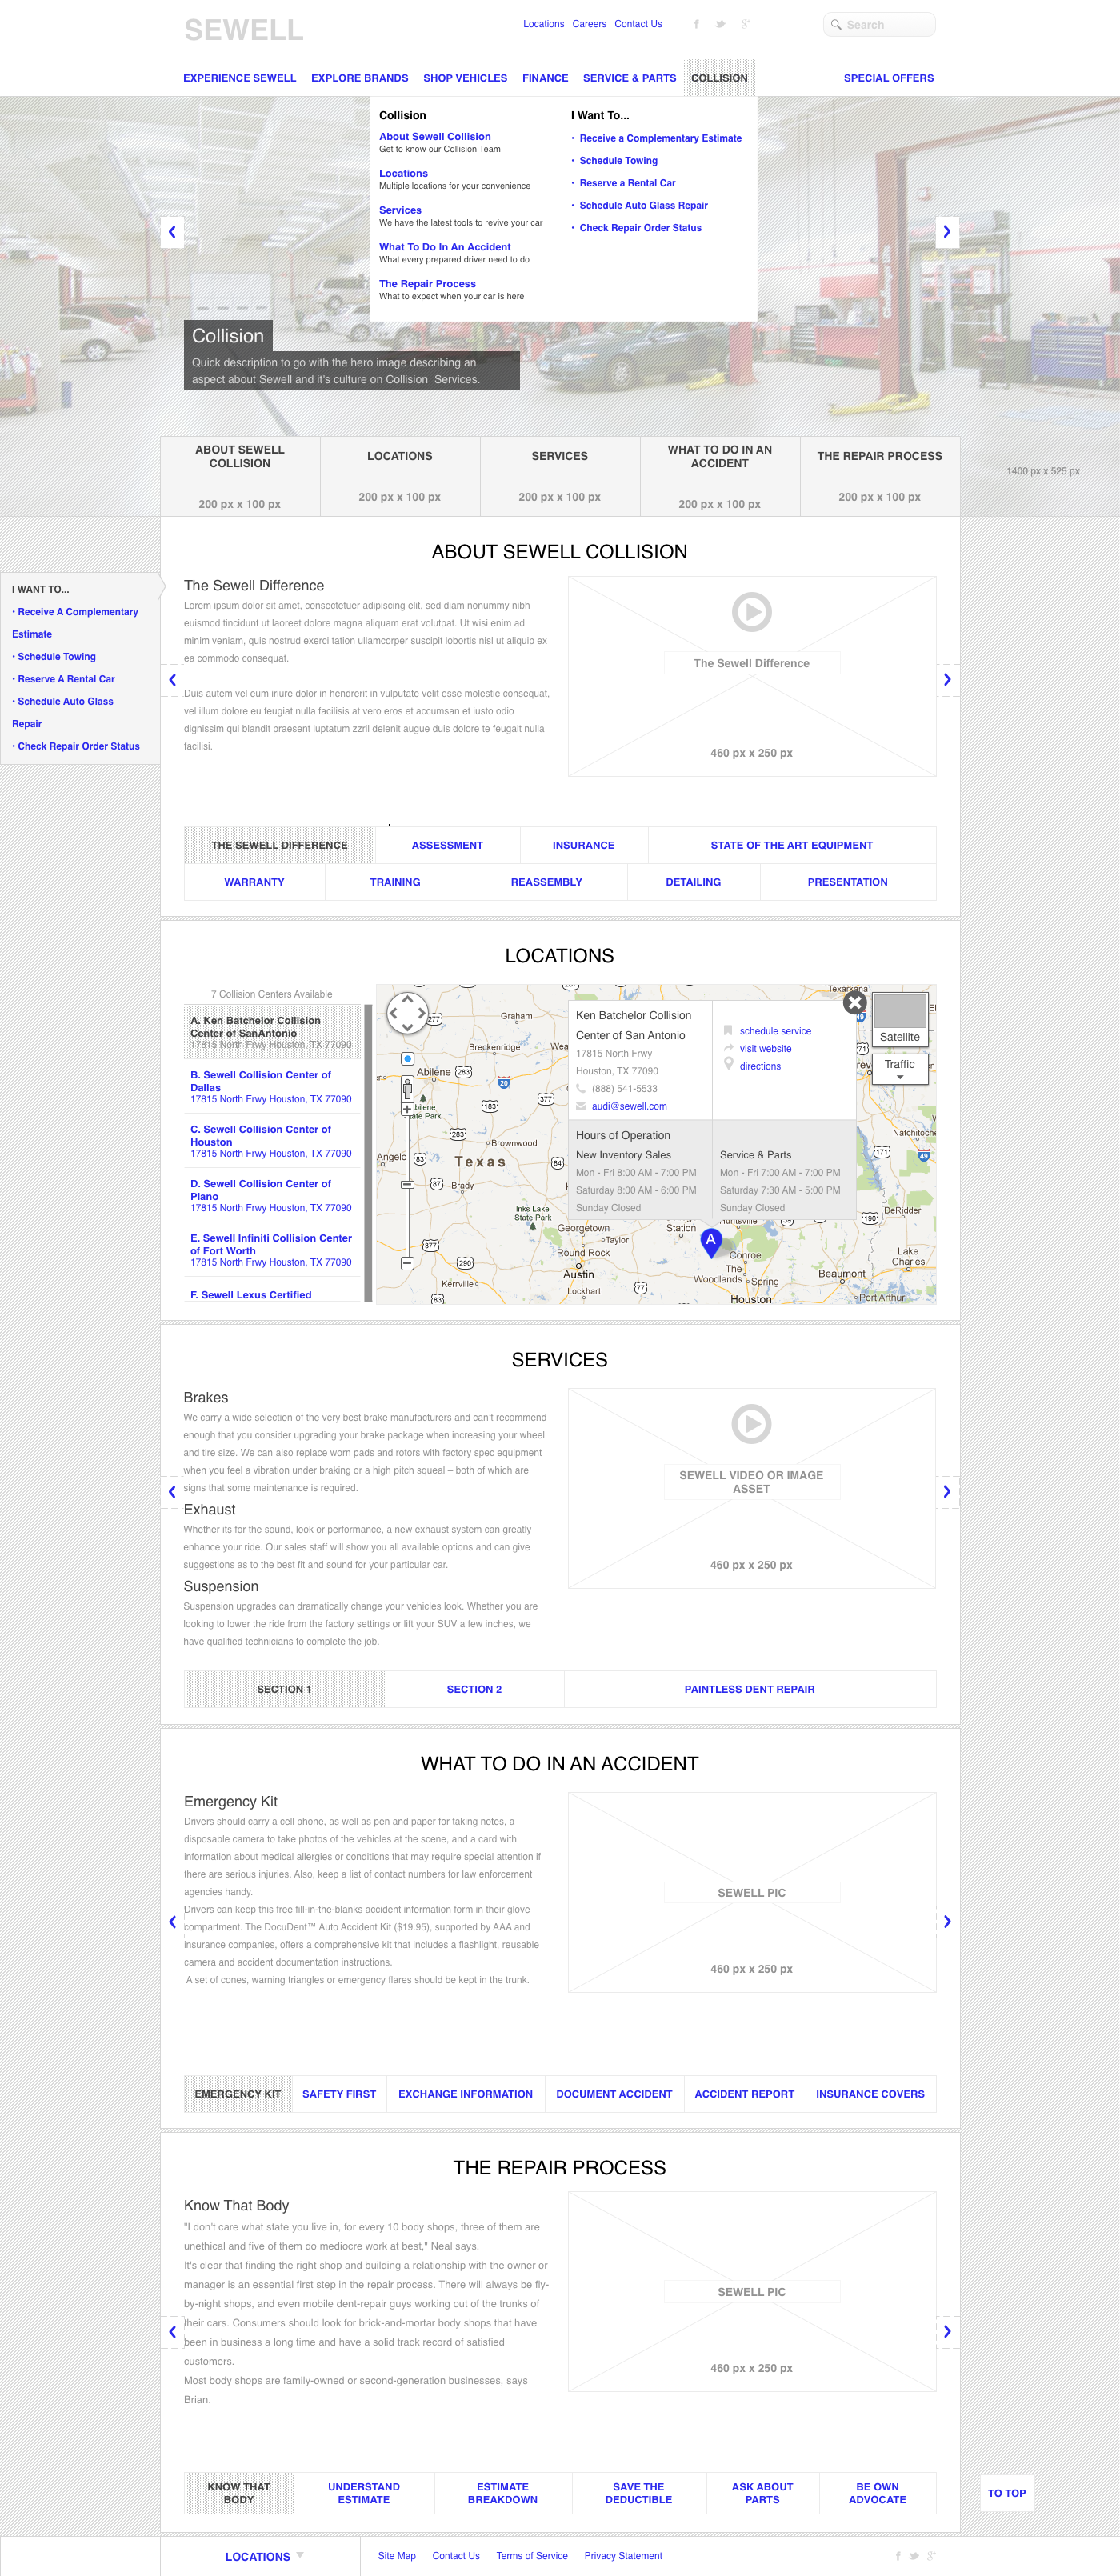Image resolution: width=1120 pixels, height=2576 pixels.
Task: Click the Collision main menu tab
Action: [x=720, y=78]
